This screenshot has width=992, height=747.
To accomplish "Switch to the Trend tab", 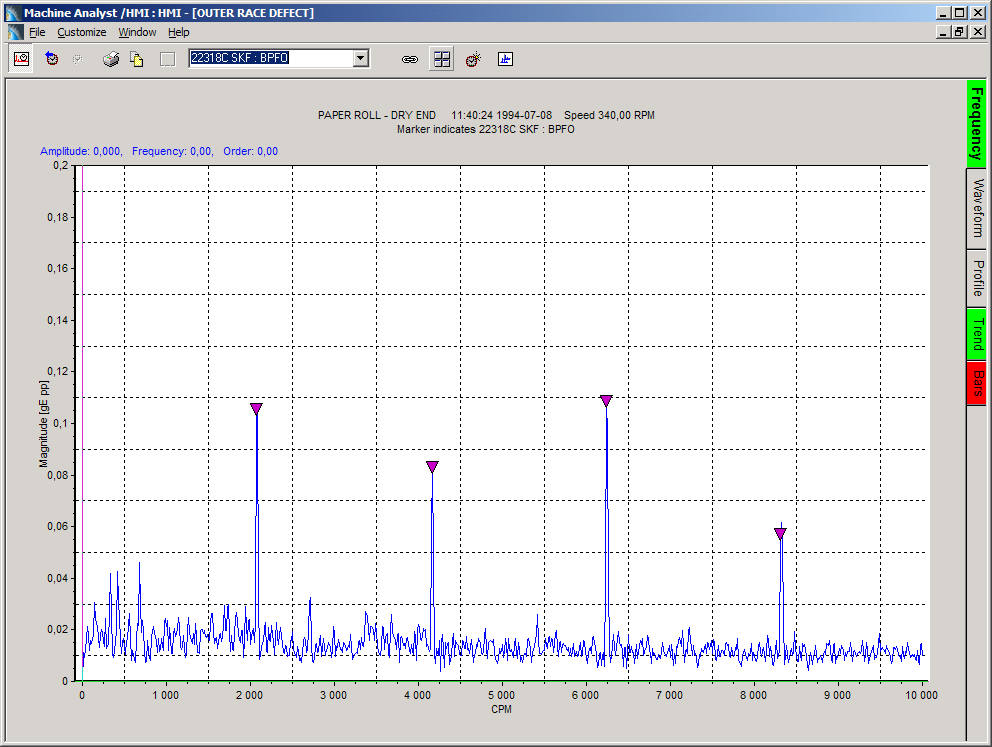I will (x=976, y=334).
